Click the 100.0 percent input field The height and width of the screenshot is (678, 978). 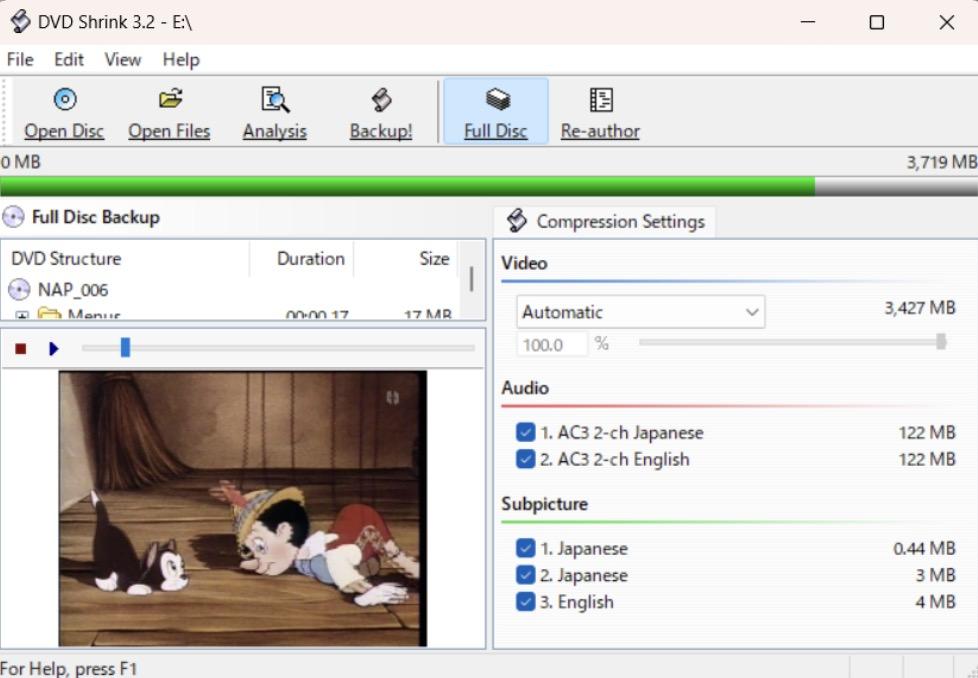click(x=552, y=344)
